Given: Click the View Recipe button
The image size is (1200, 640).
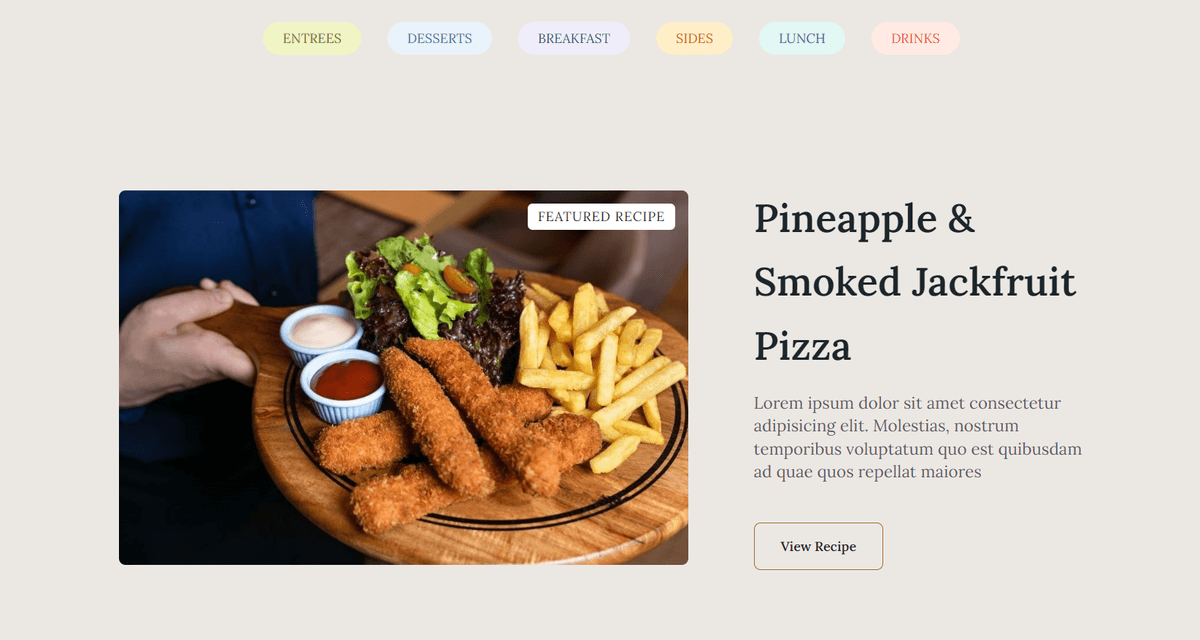Looking at the screenshot, I should click(x=818, y=546).
